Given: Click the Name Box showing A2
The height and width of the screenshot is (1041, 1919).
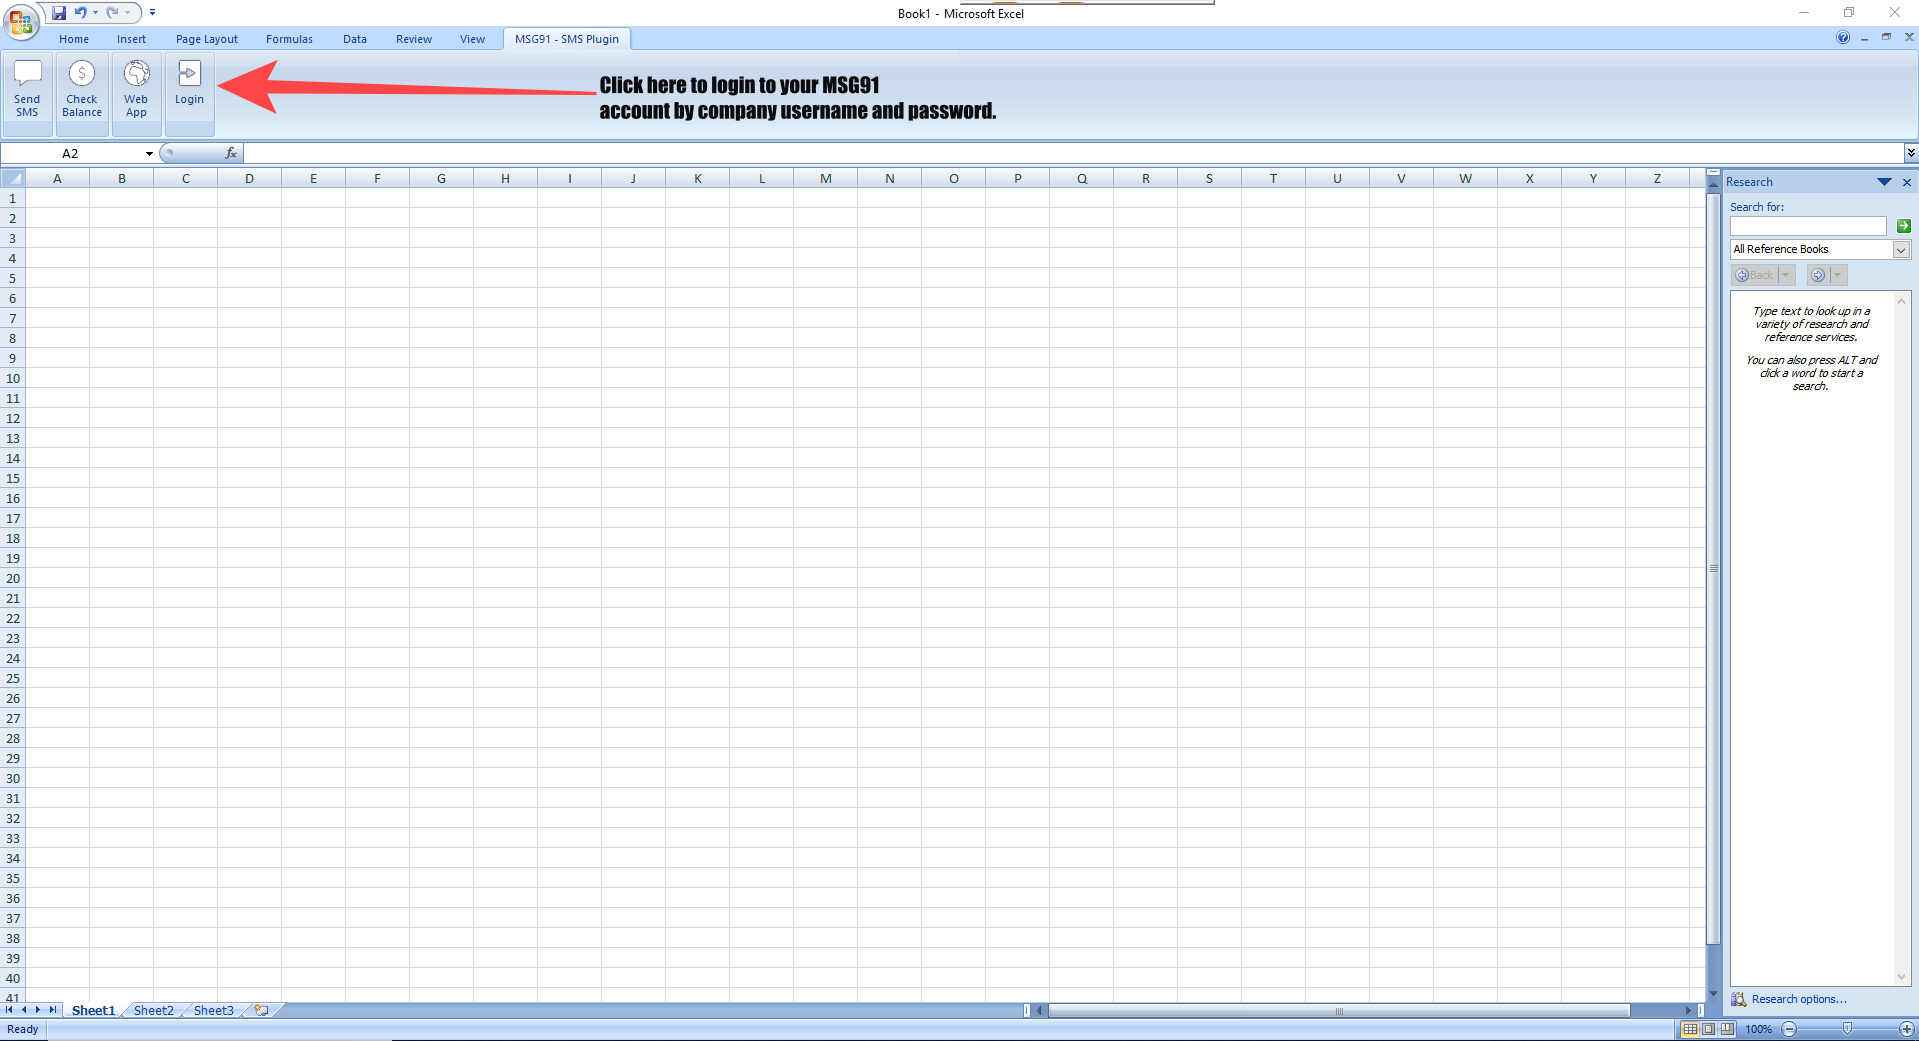Looking at the screenshot, I should [71, 154].
